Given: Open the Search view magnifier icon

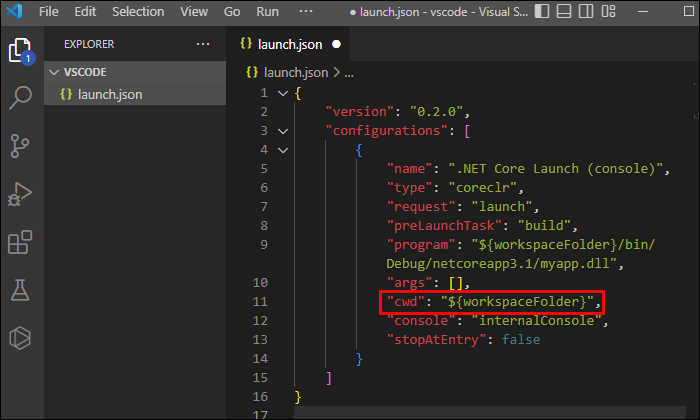Looking at the screenshot, I should pyautogui.click(x=20, y=98).
